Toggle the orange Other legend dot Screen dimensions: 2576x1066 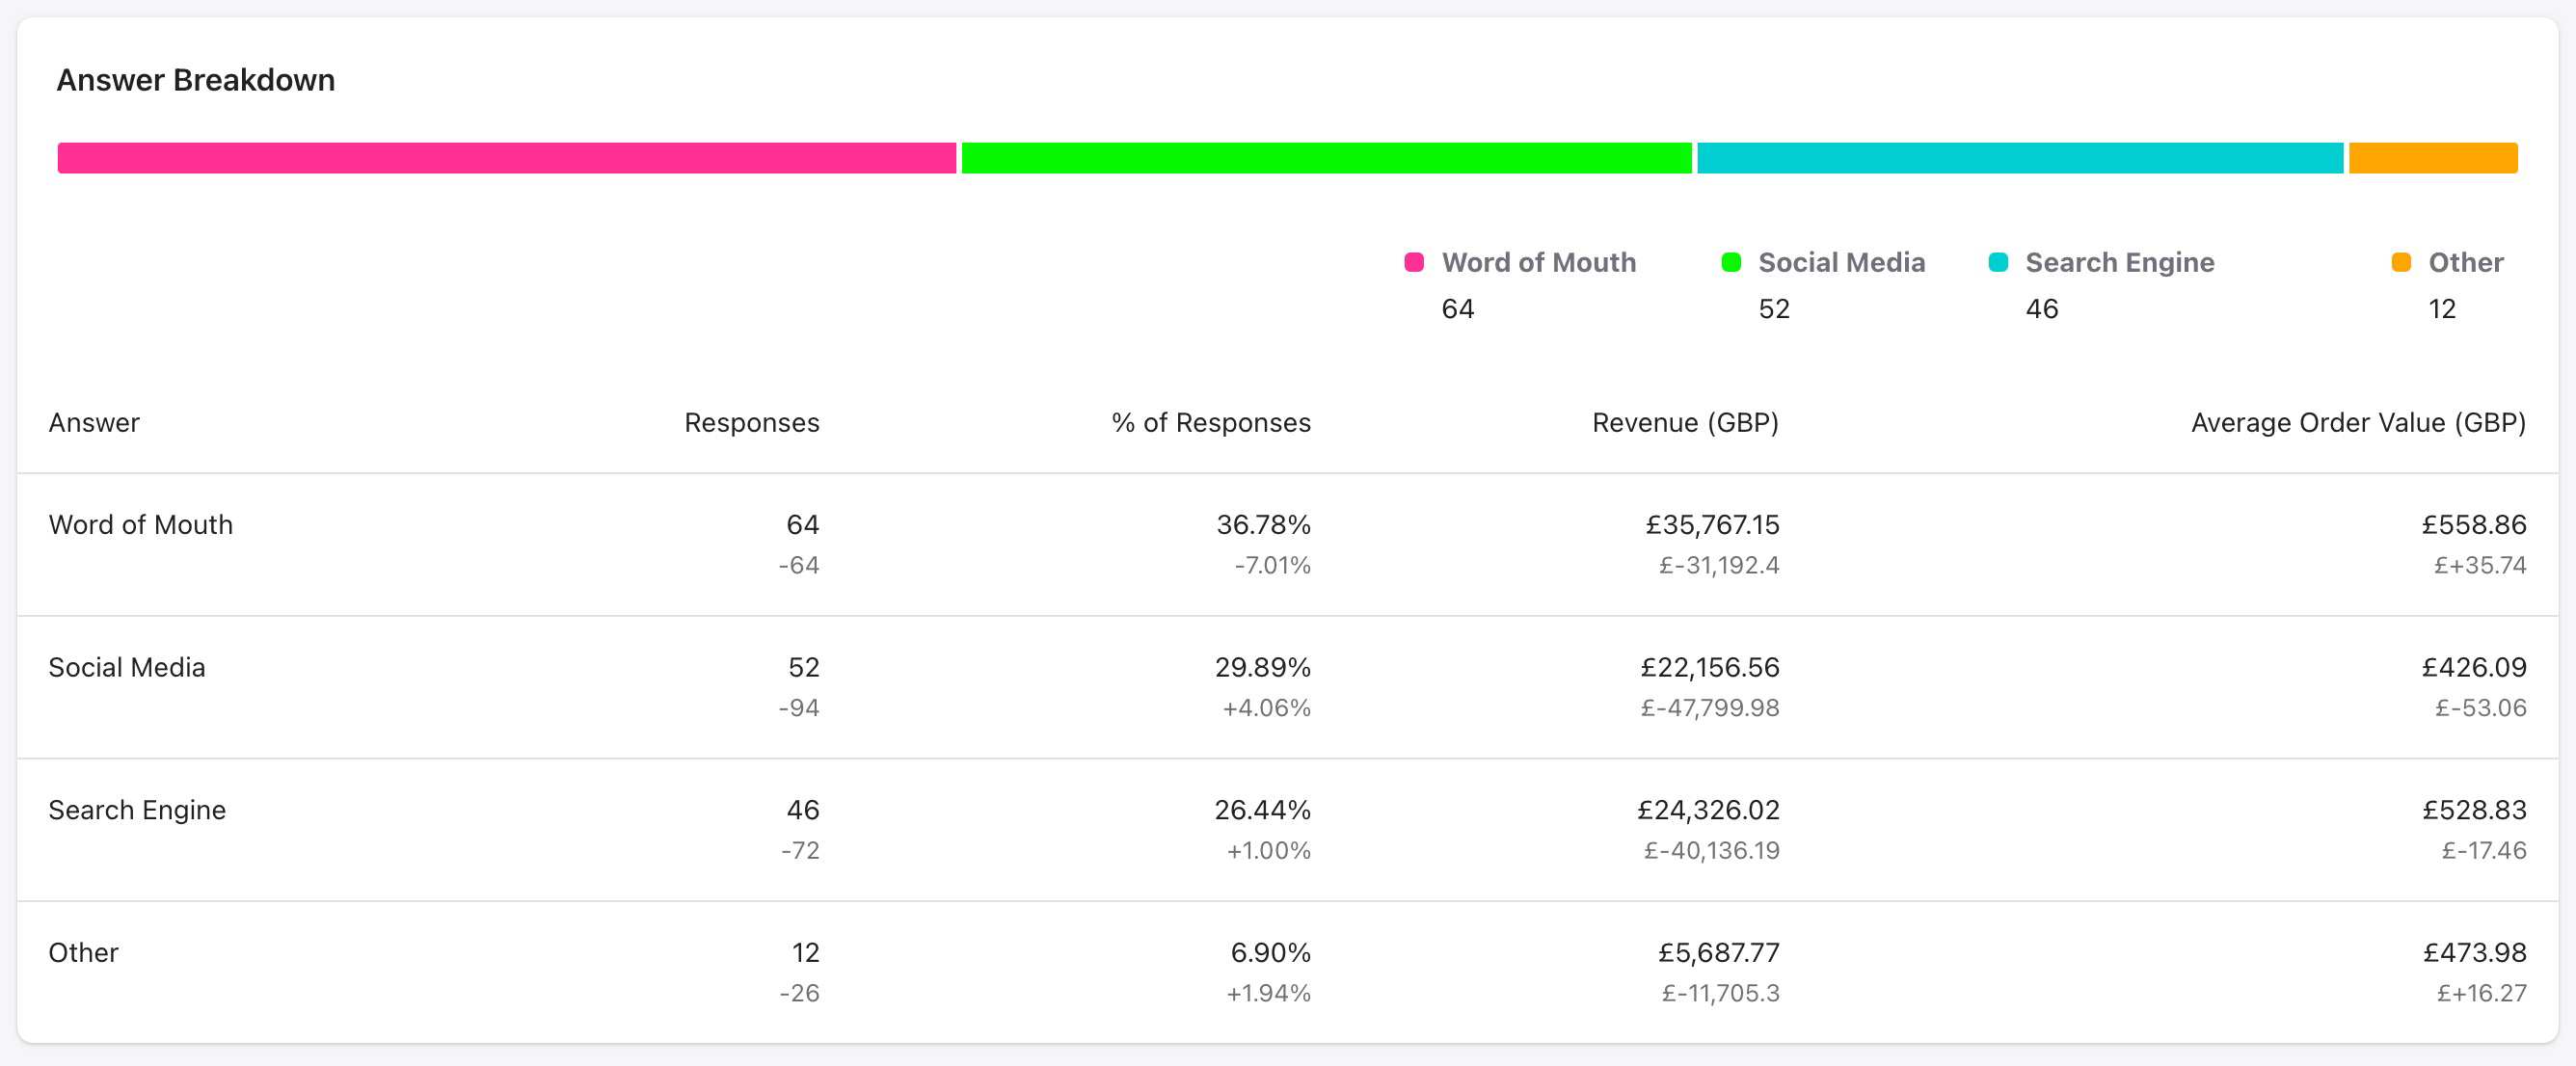pos(2401,262)
